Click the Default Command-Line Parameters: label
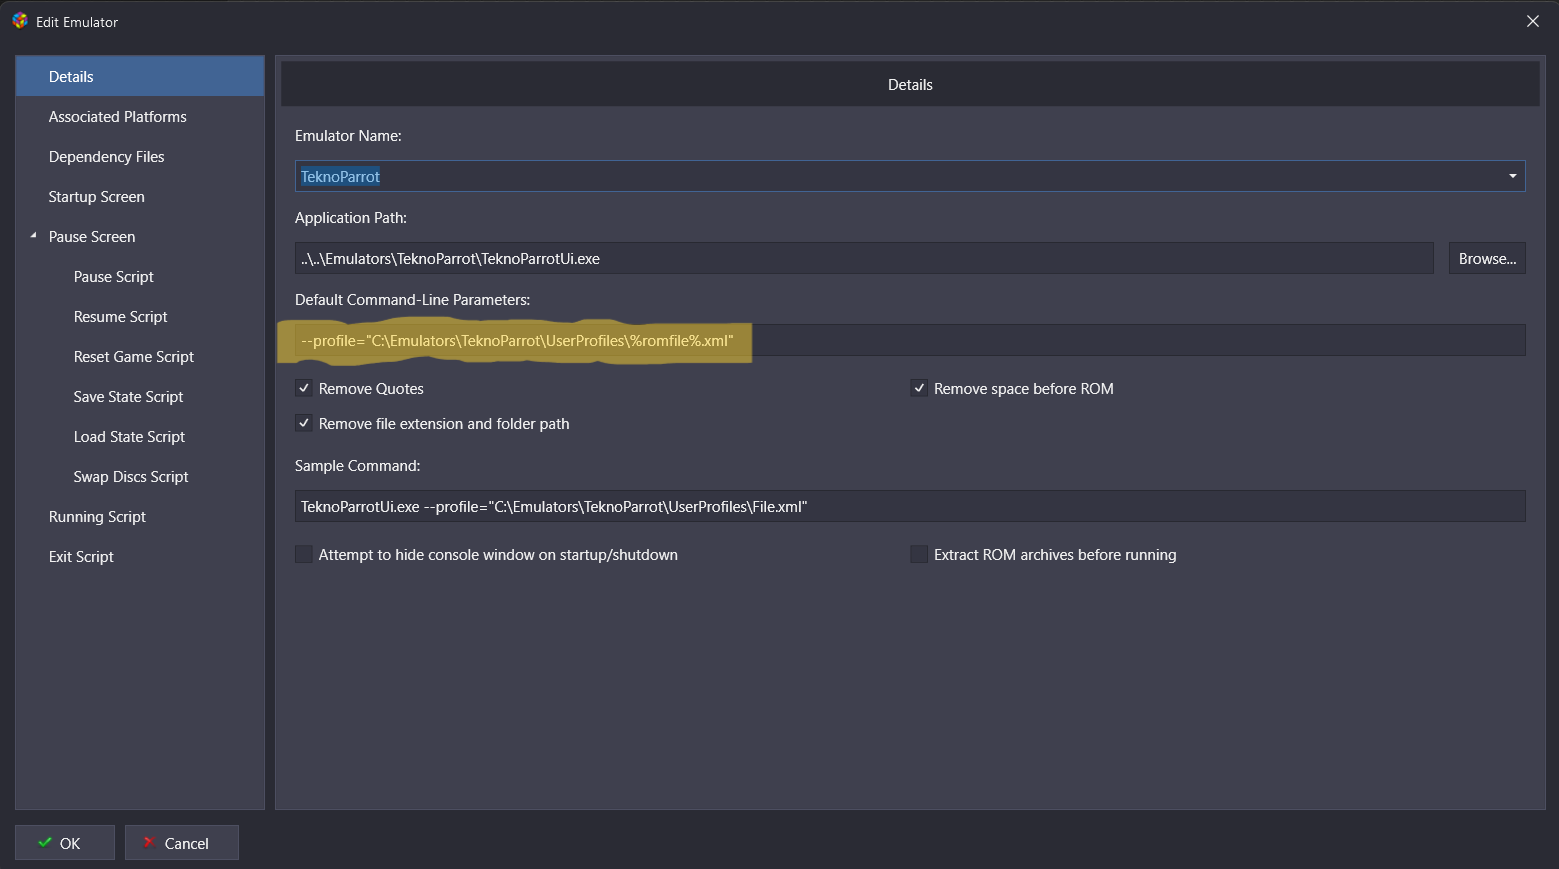Viewport: 1559px width, 869px height. tap(413, 300)
